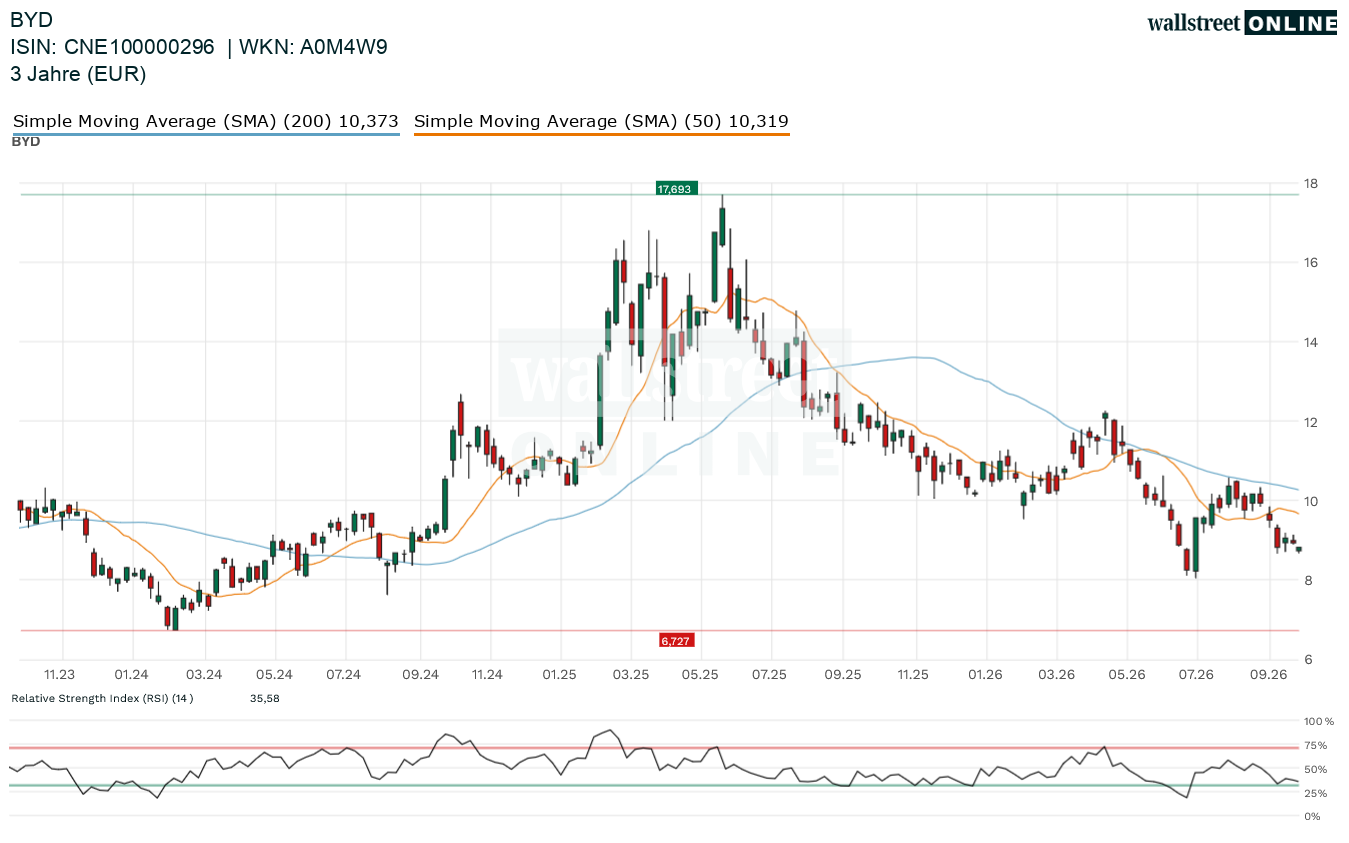This screenshot has width=1349, height=843.
Task: Click the 6 price axis label
Action: (1307, 660)
